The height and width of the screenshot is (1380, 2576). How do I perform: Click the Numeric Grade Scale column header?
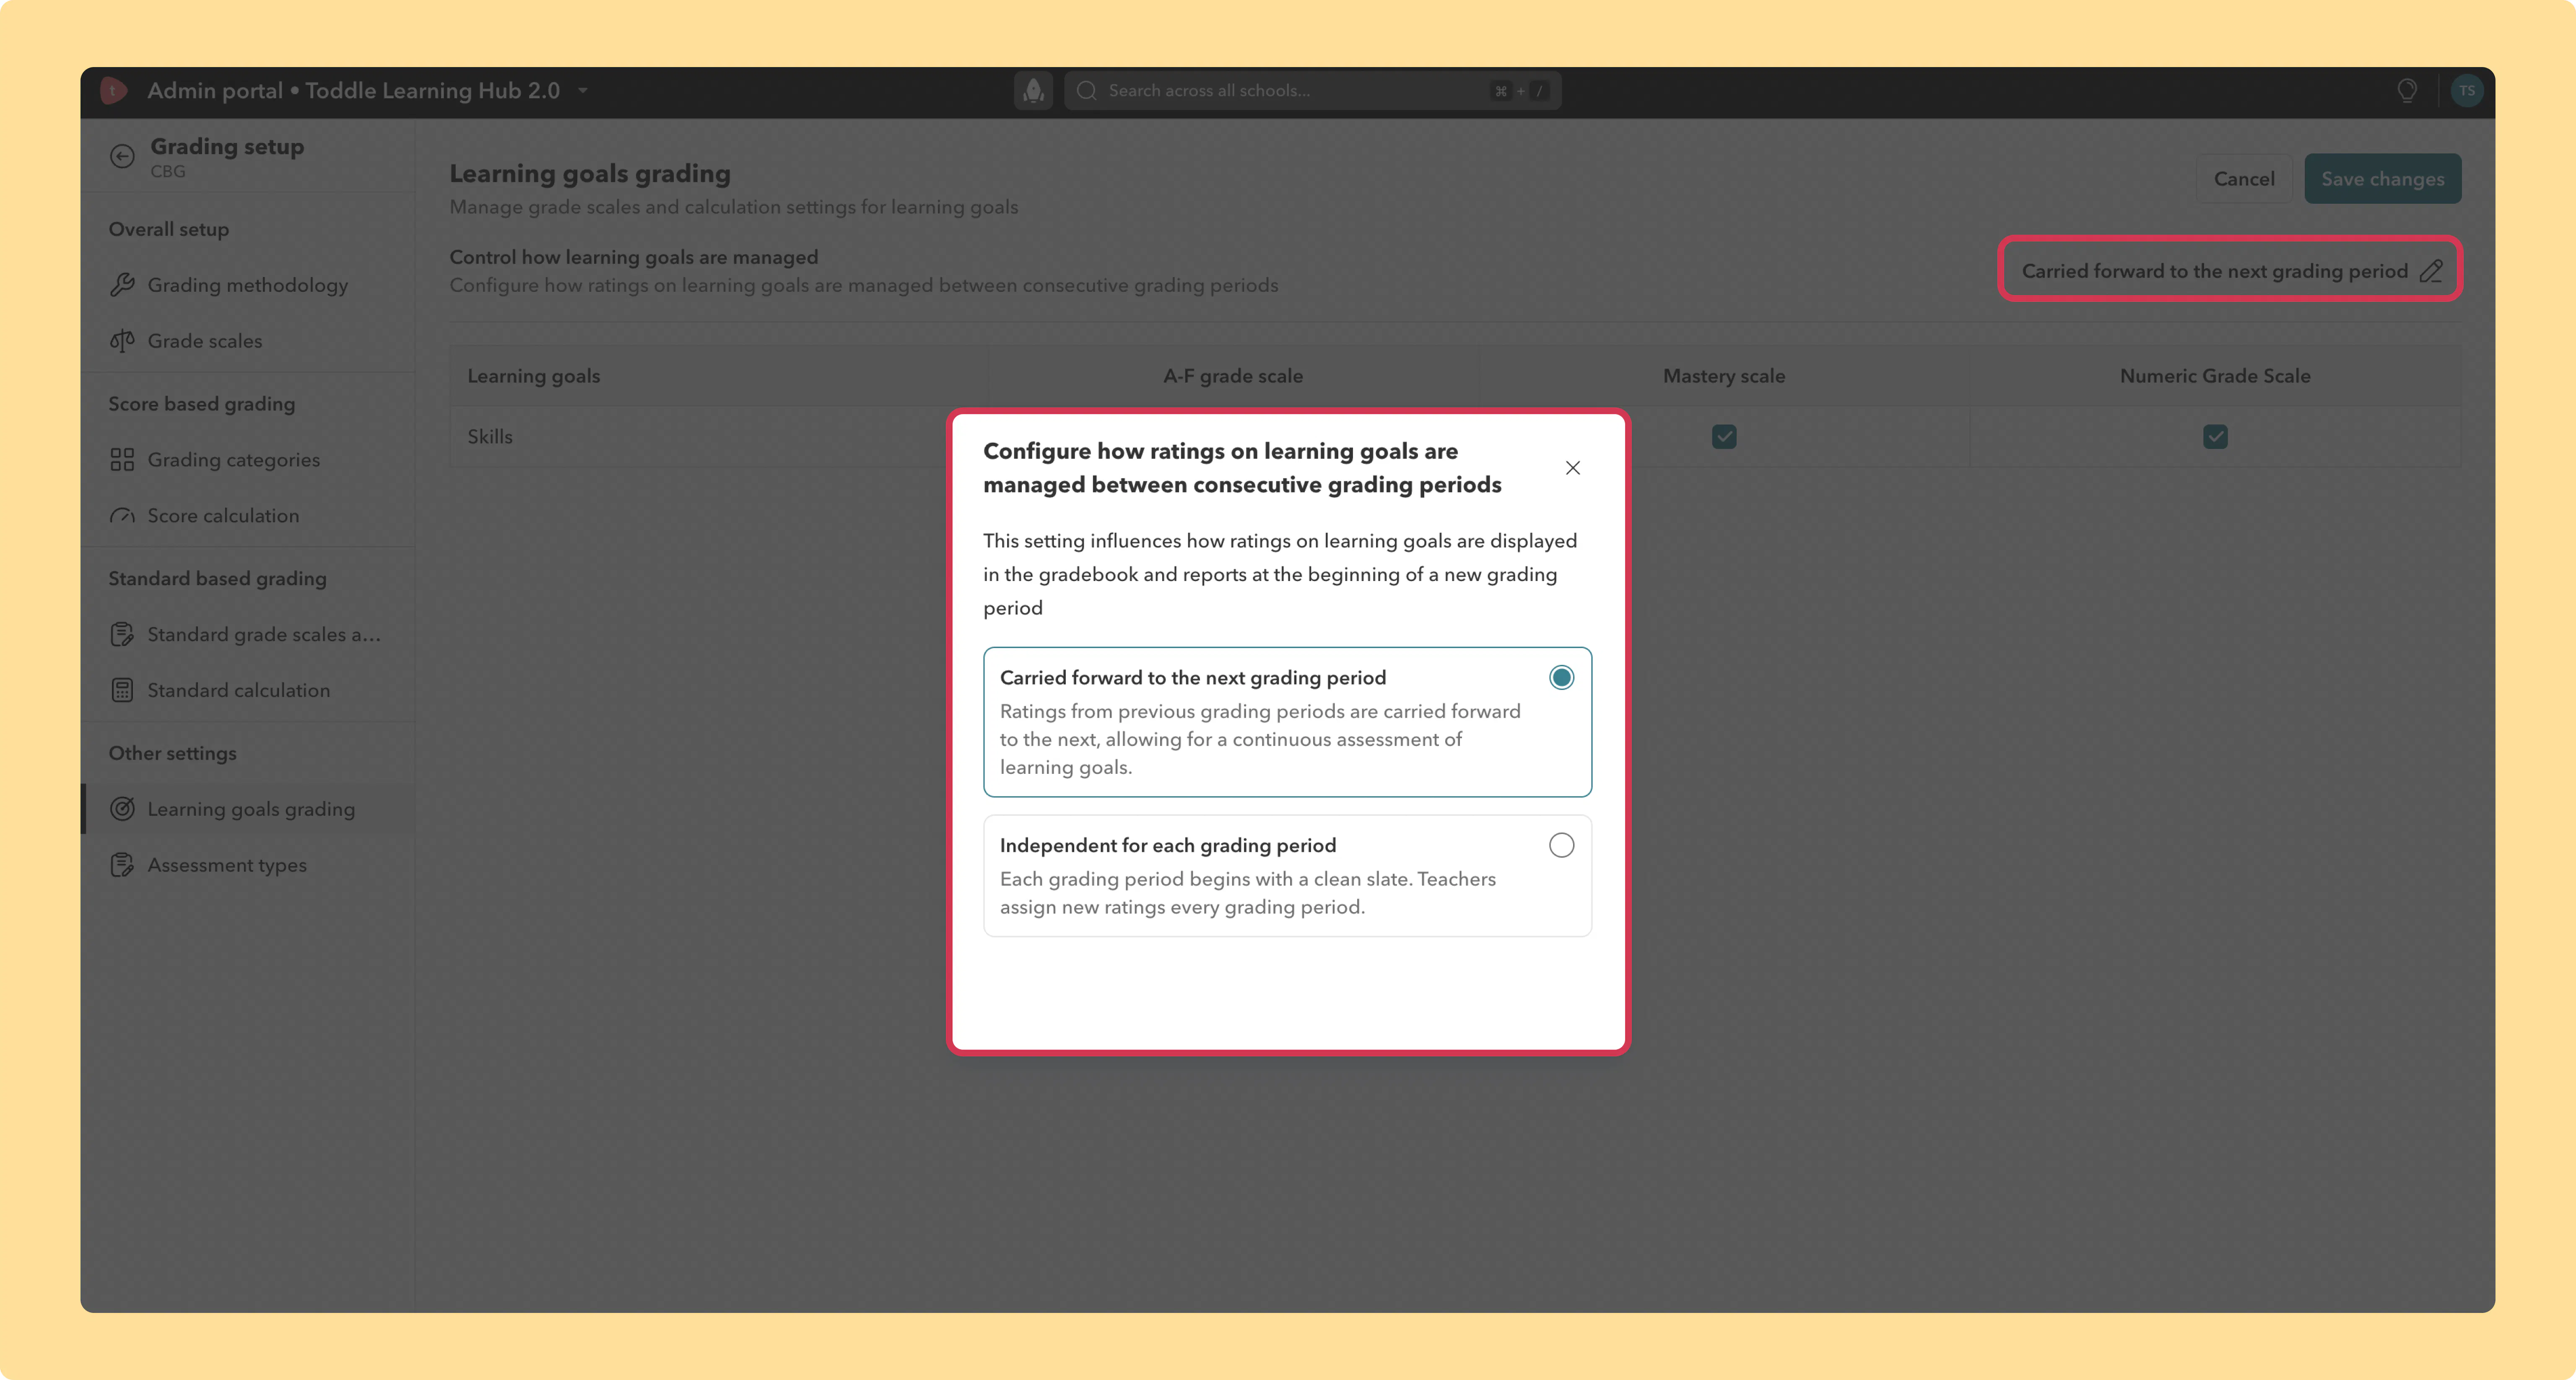point(2215,376)
